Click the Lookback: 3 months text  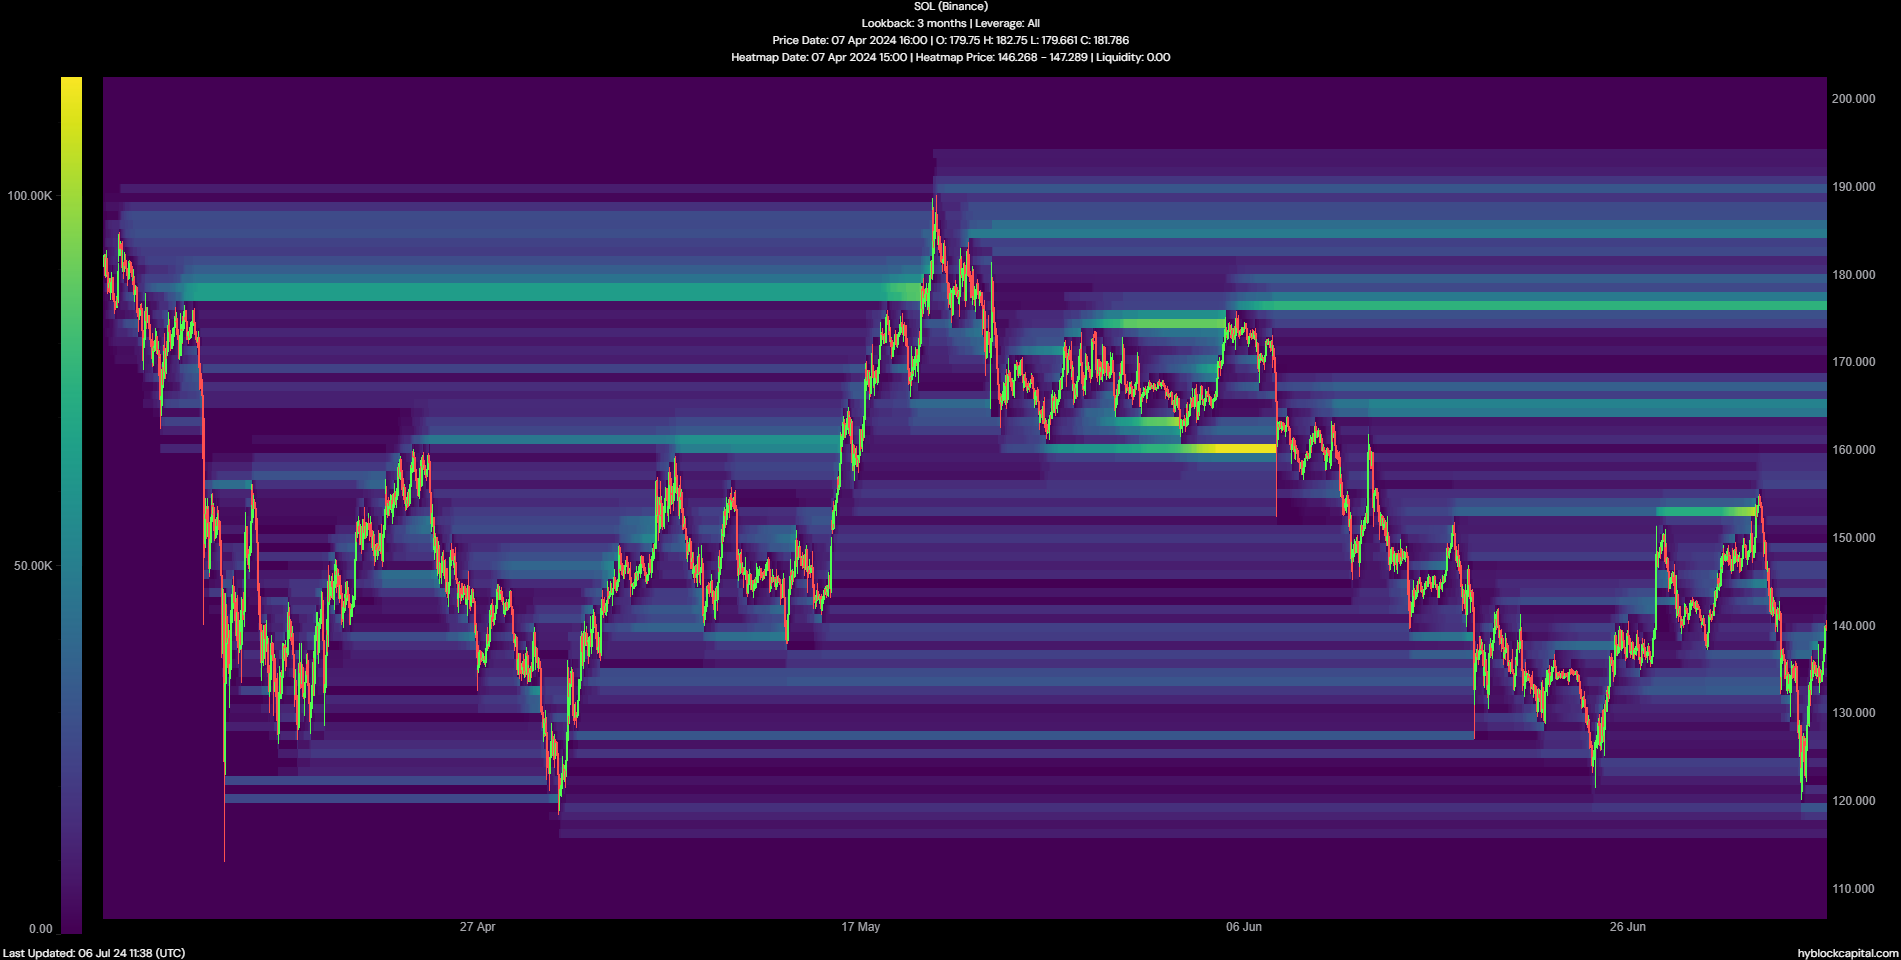[914, 23]
